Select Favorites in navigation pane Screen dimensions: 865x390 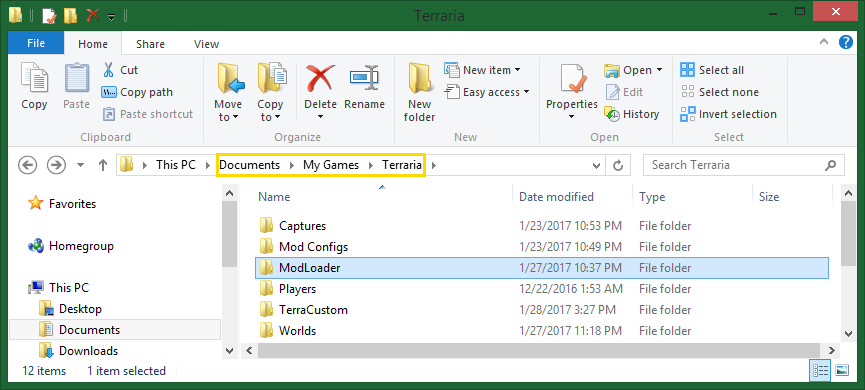[62, 204]
